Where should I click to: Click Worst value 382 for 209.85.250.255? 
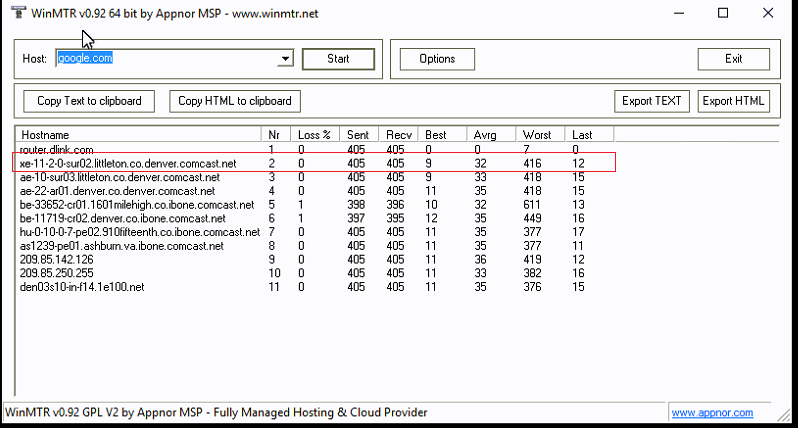(532, 273)
